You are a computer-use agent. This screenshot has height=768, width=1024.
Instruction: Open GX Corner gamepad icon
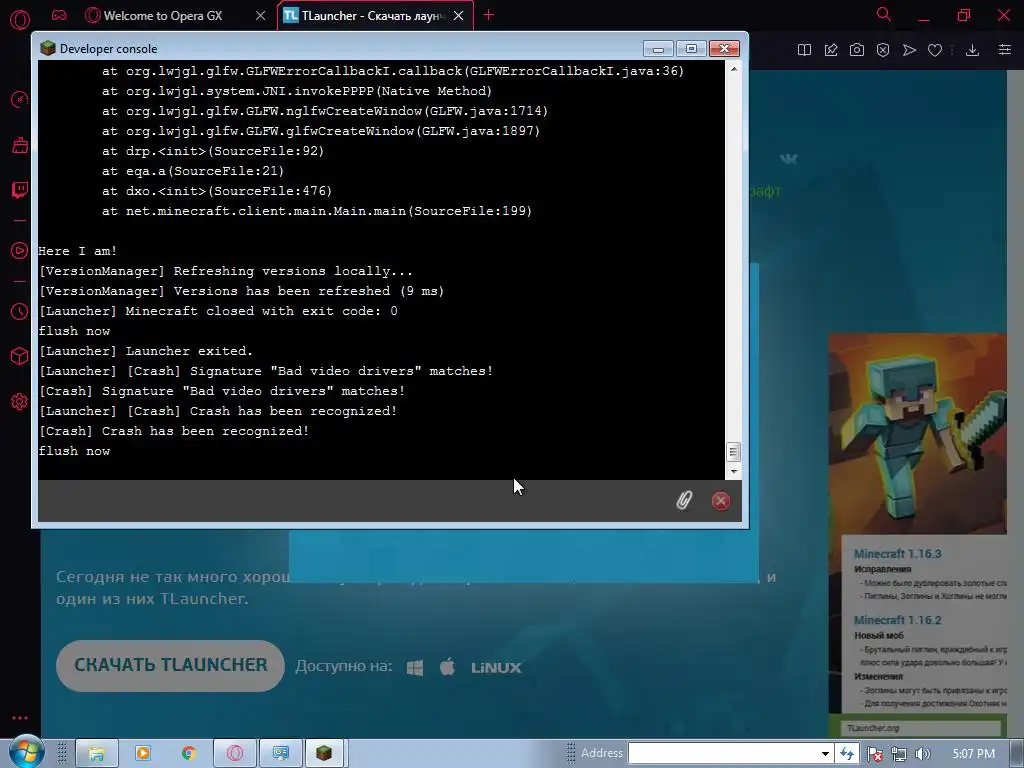pos(59,15)
